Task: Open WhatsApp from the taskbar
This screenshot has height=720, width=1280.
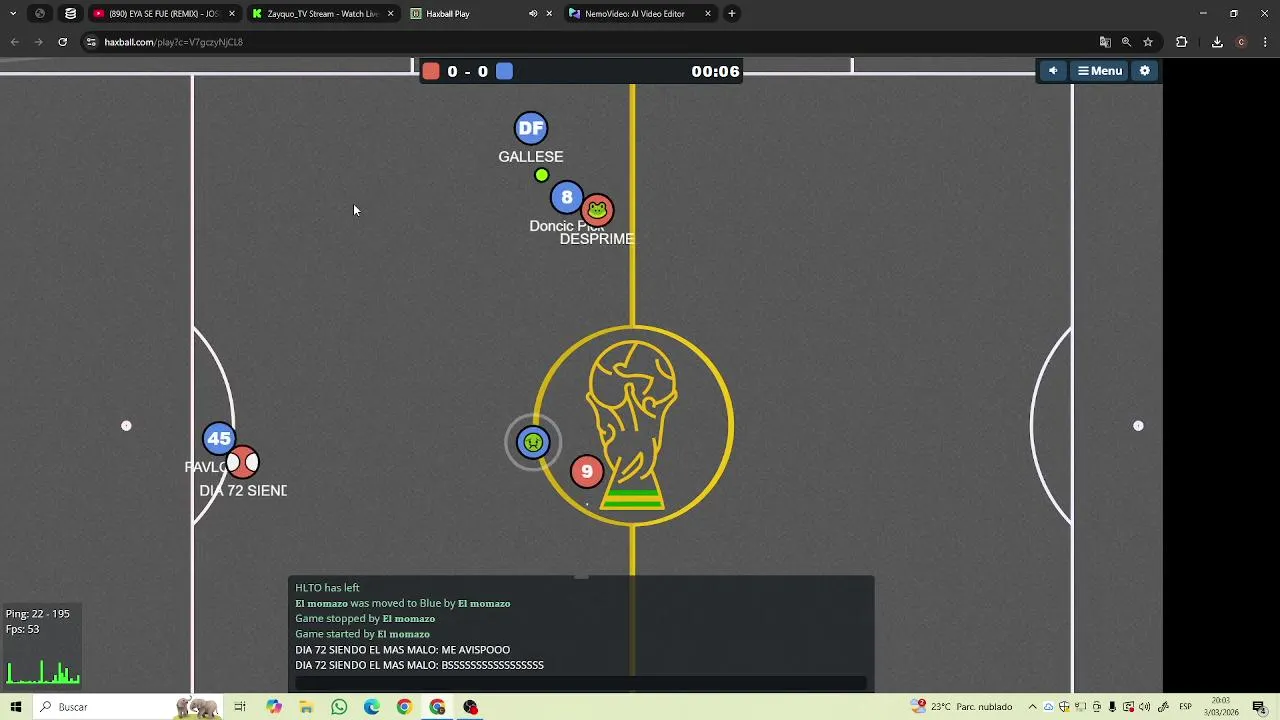Action: [339, 707]
